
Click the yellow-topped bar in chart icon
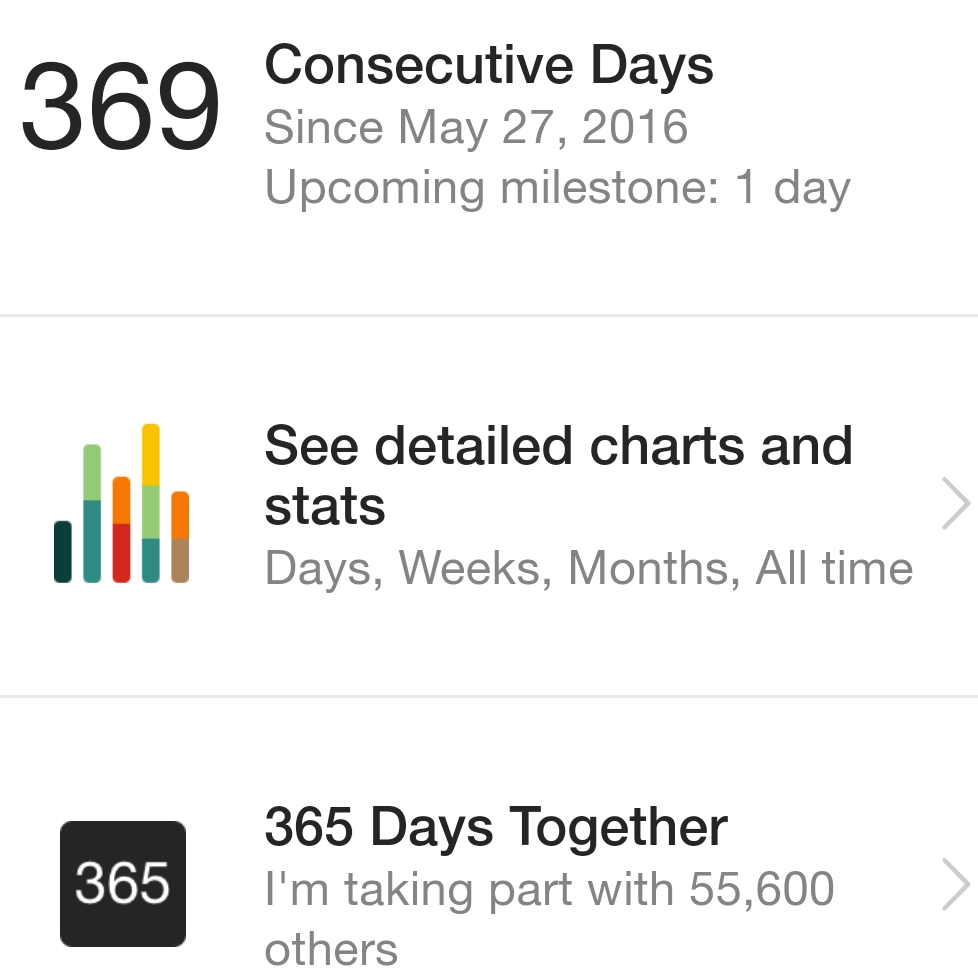point(151,503)
